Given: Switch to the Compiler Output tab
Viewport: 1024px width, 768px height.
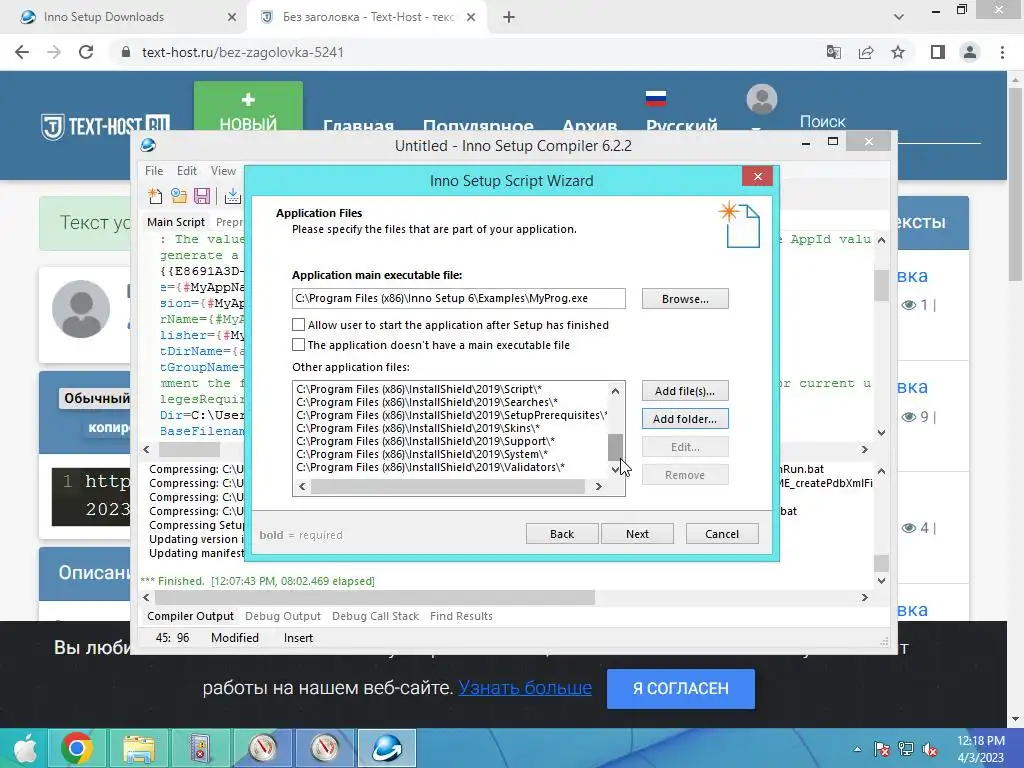Looking at the screenshot, I should 190,616.
